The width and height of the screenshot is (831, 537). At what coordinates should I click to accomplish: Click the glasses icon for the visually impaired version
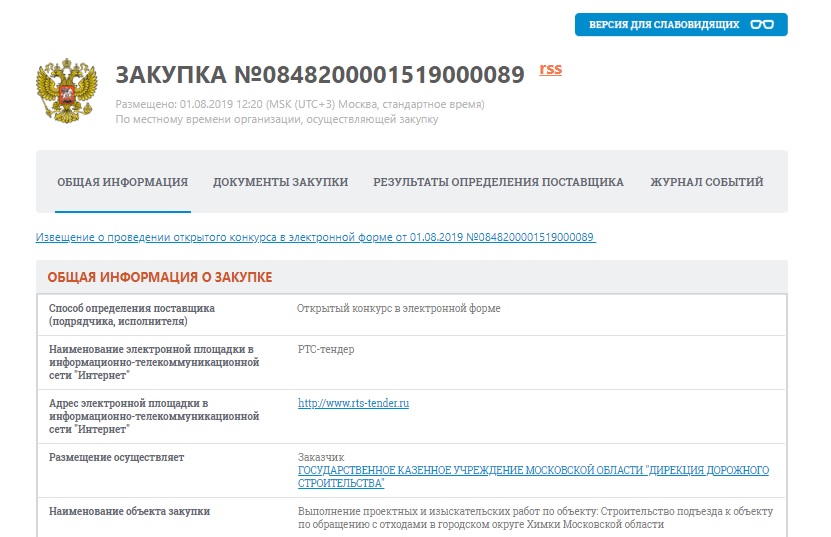[762, 24]
